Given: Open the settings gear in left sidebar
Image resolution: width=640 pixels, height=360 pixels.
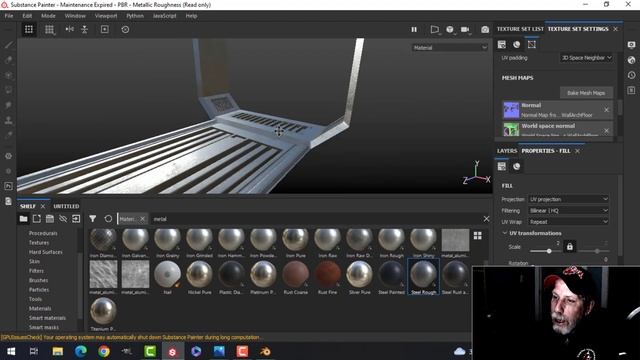Looking at the screenshot, I should coord(8,156).
